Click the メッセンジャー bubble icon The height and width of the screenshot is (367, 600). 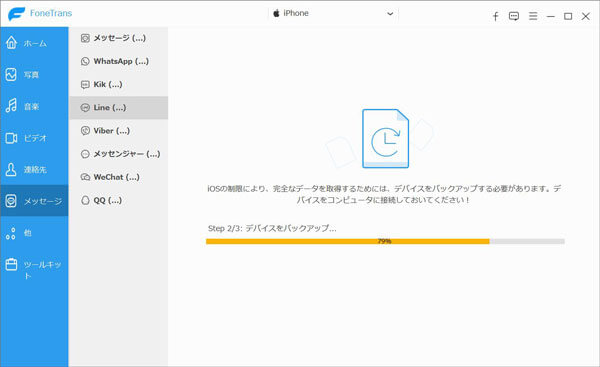pos(85,154)
